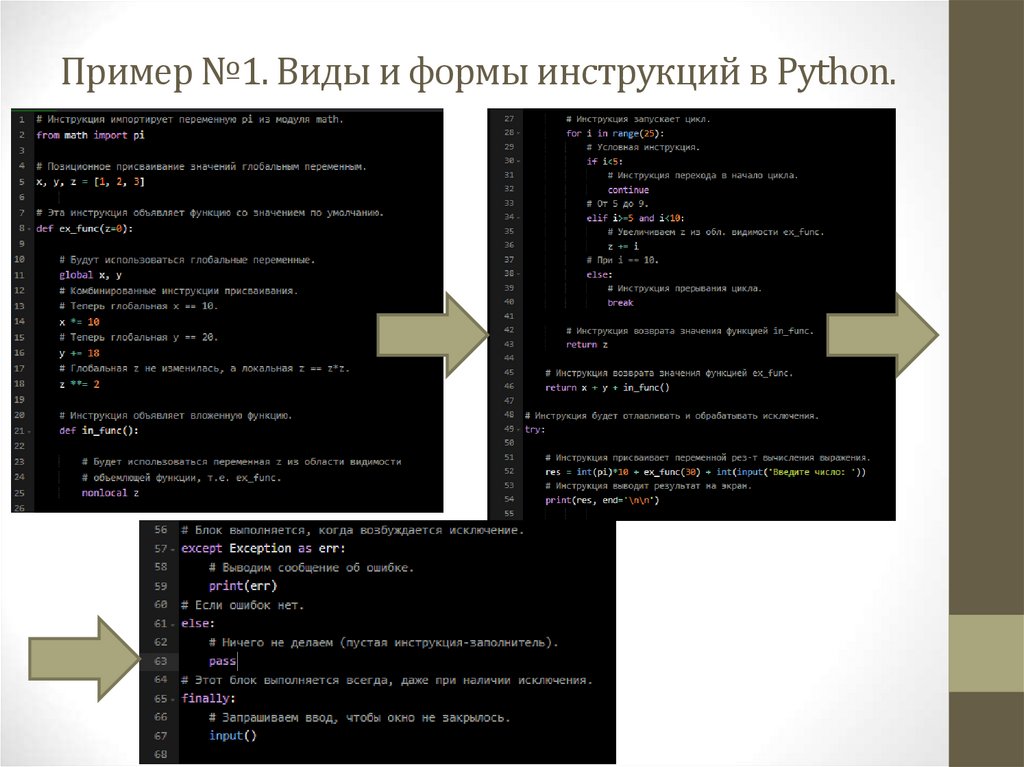Screen dimensions: 1024x767
Task: Click the comment '# Условная инструкция.'
Action: click(x=643, y=148)
